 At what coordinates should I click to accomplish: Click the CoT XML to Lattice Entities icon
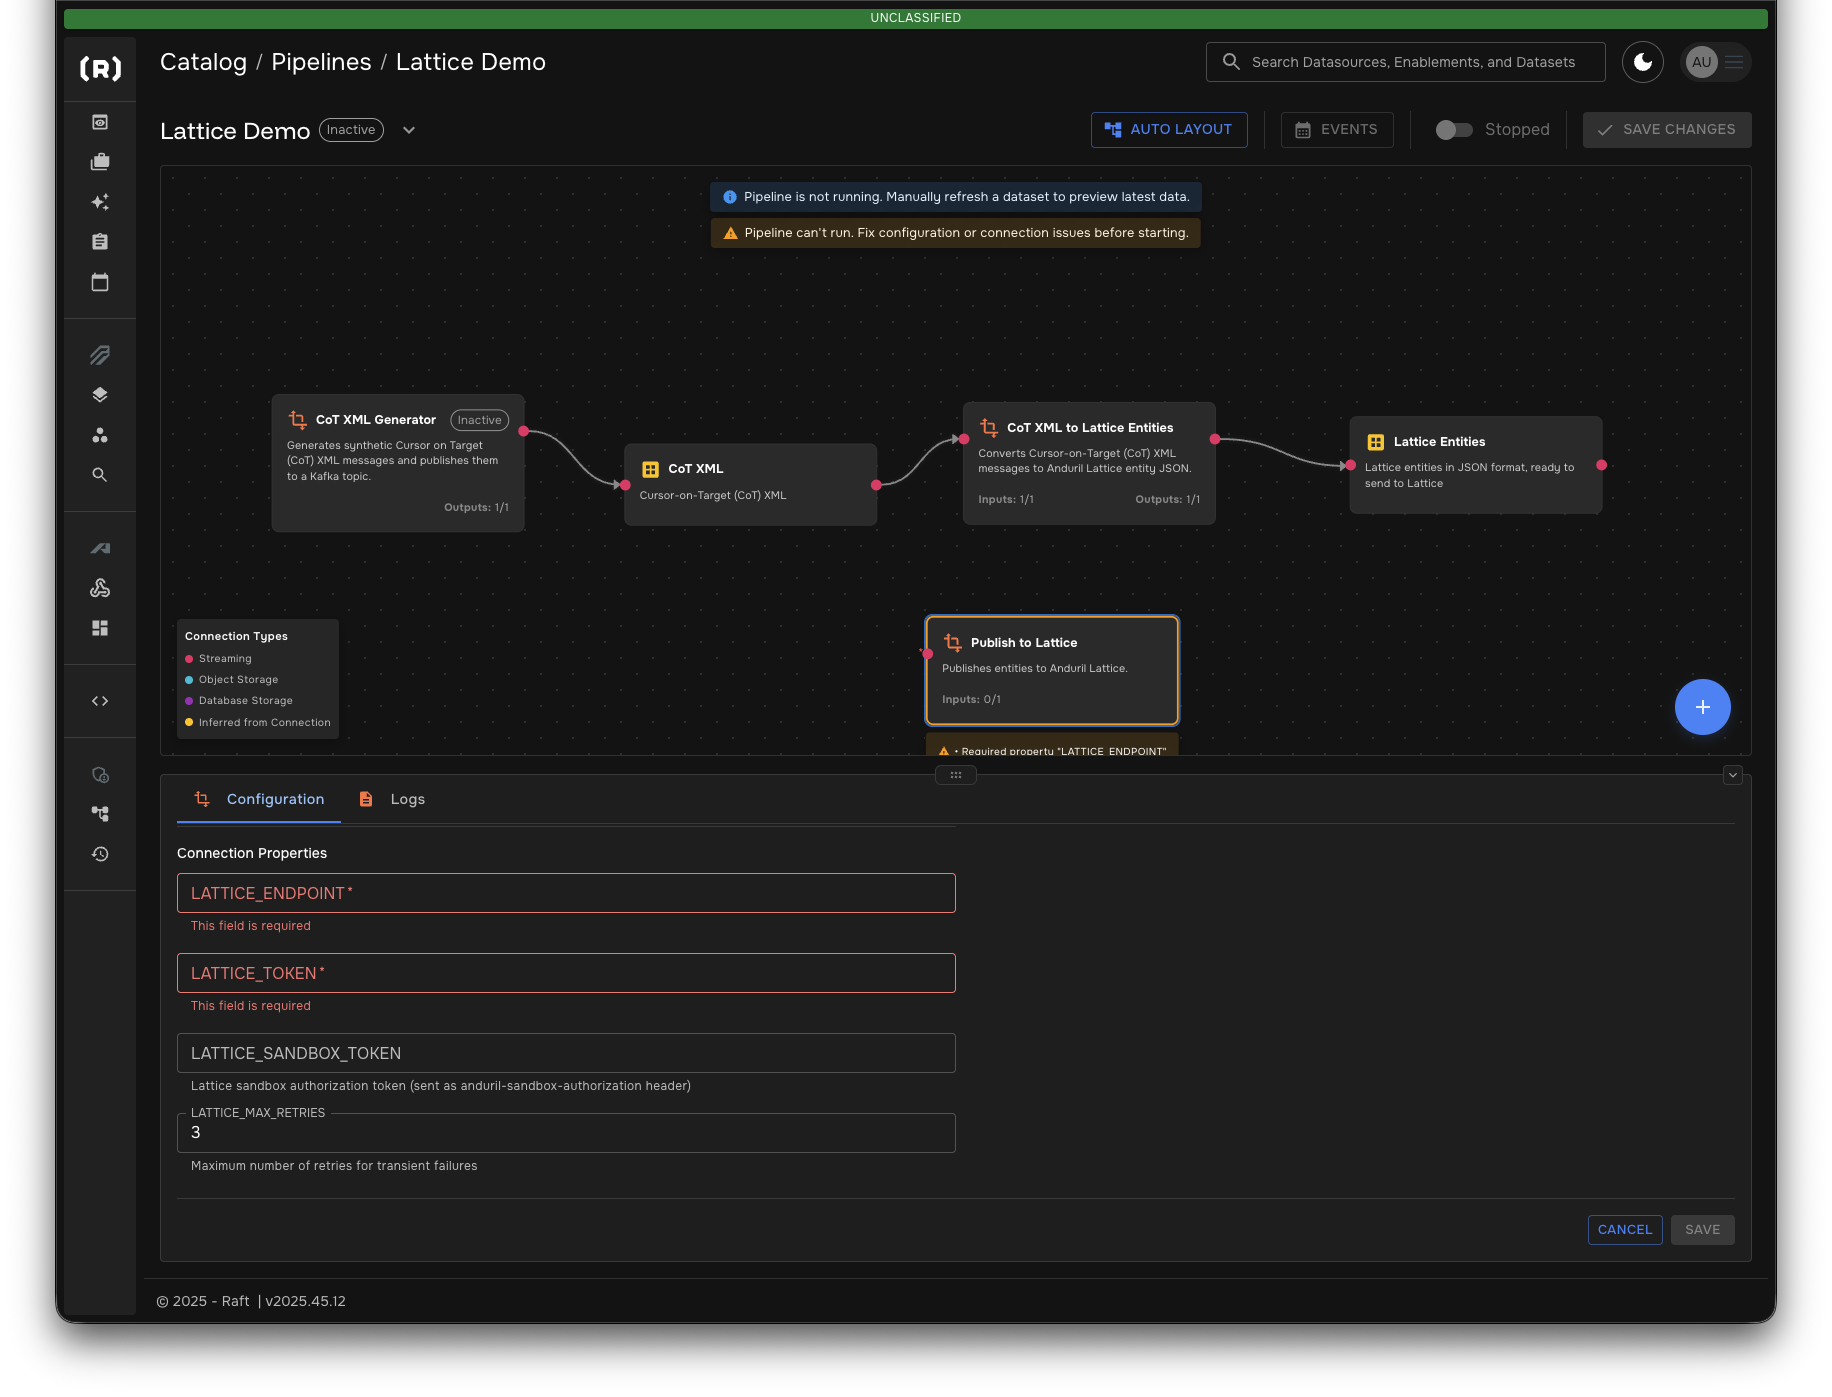point(989,428)
